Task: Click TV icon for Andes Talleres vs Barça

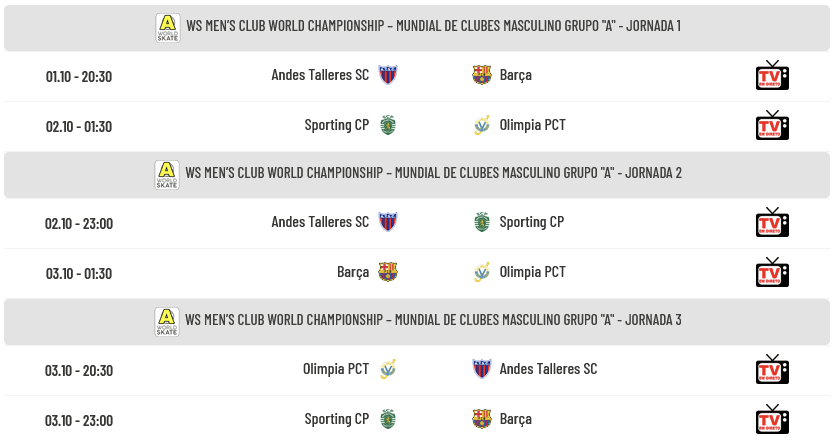Action: (x=771, y=76)
